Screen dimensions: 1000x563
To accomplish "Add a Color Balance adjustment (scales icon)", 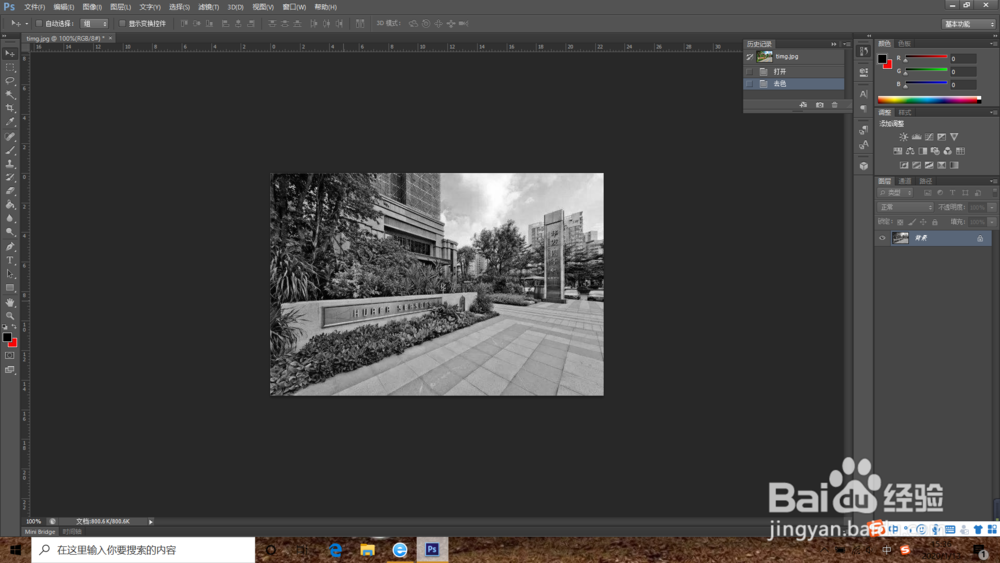I will click(x=910, y=151).
